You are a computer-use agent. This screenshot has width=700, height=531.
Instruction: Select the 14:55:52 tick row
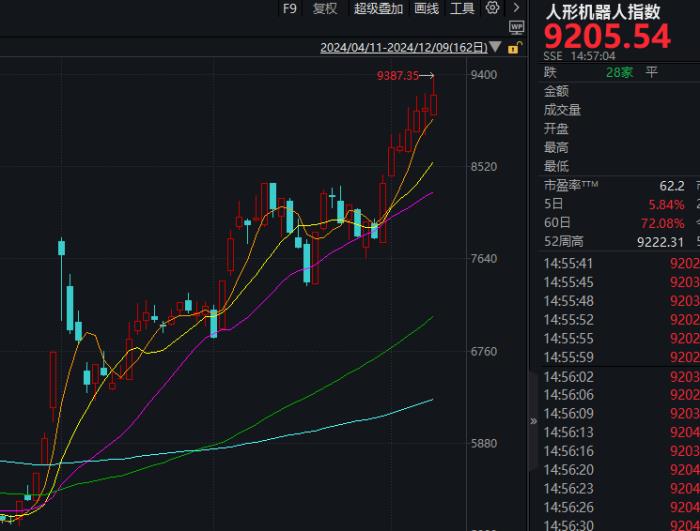620,320
